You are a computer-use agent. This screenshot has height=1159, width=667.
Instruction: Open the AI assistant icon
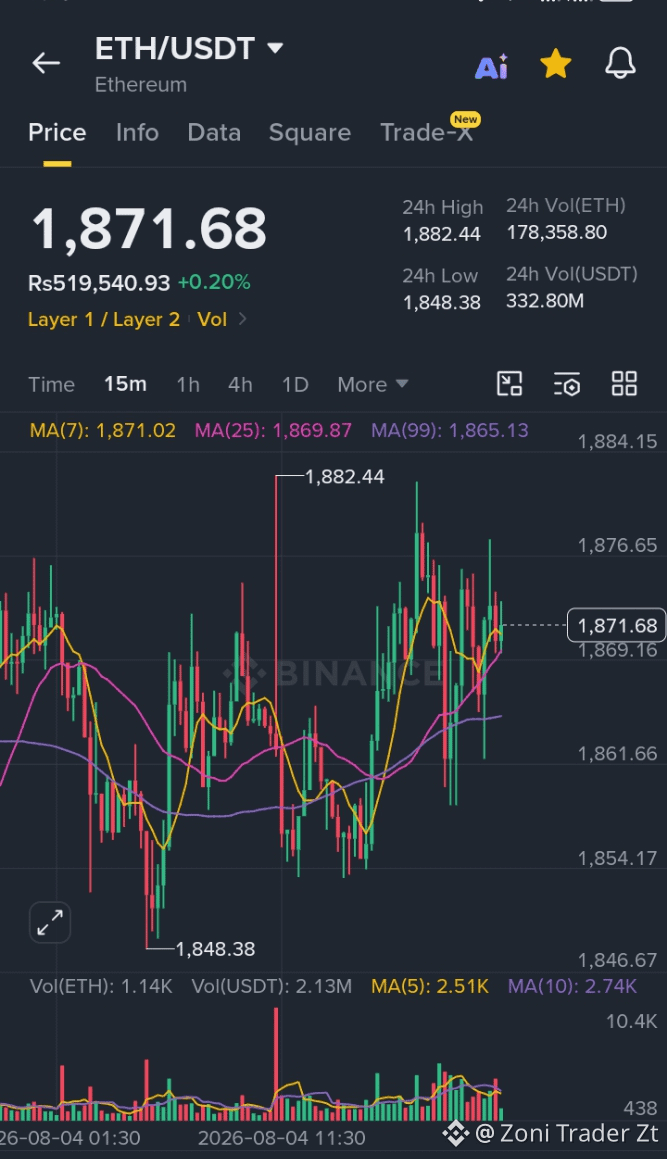(x=492, y=66)
